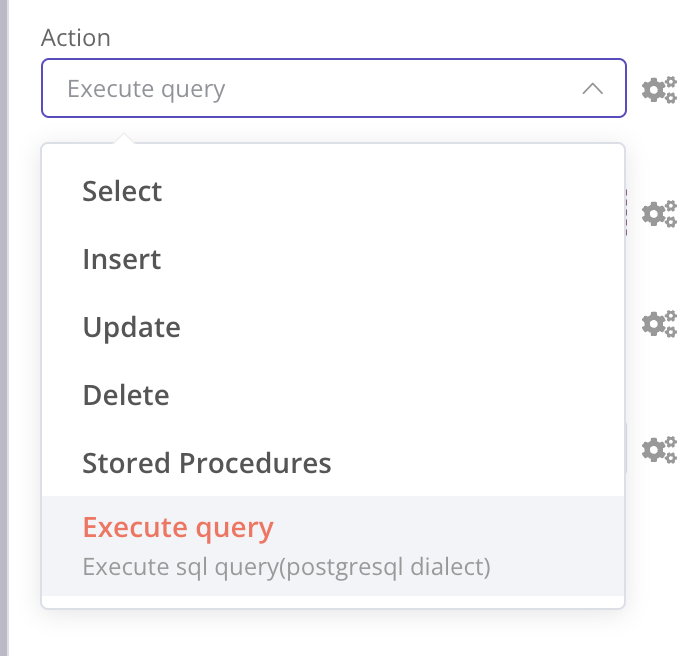680x656 pixels.
Task: Open settings gear beside the Action dropdown
Action: pyautogui.click(x=656, y=90)
